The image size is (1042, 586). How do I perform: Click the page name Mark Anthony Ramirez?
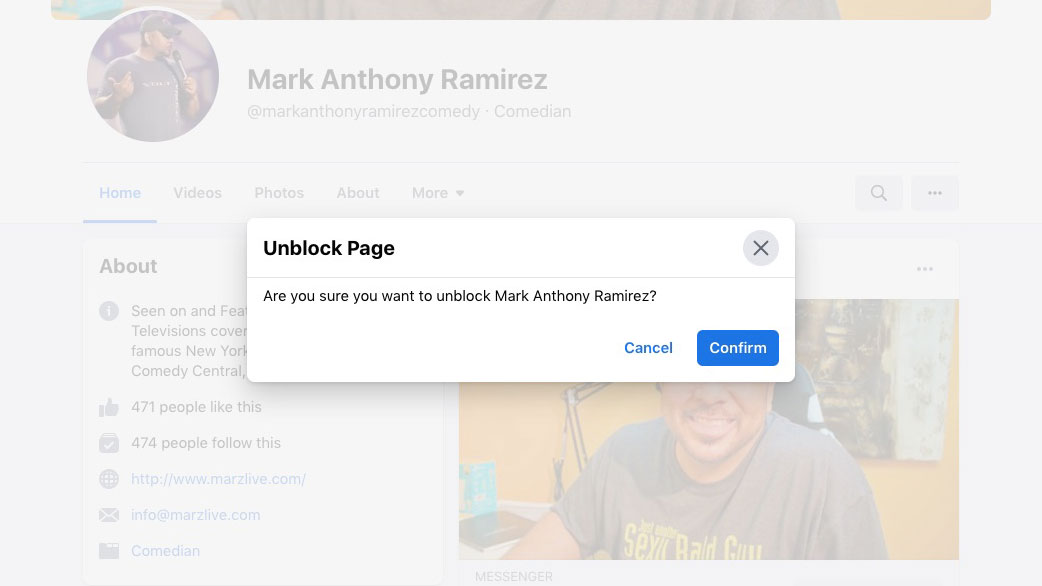[397, 80]
